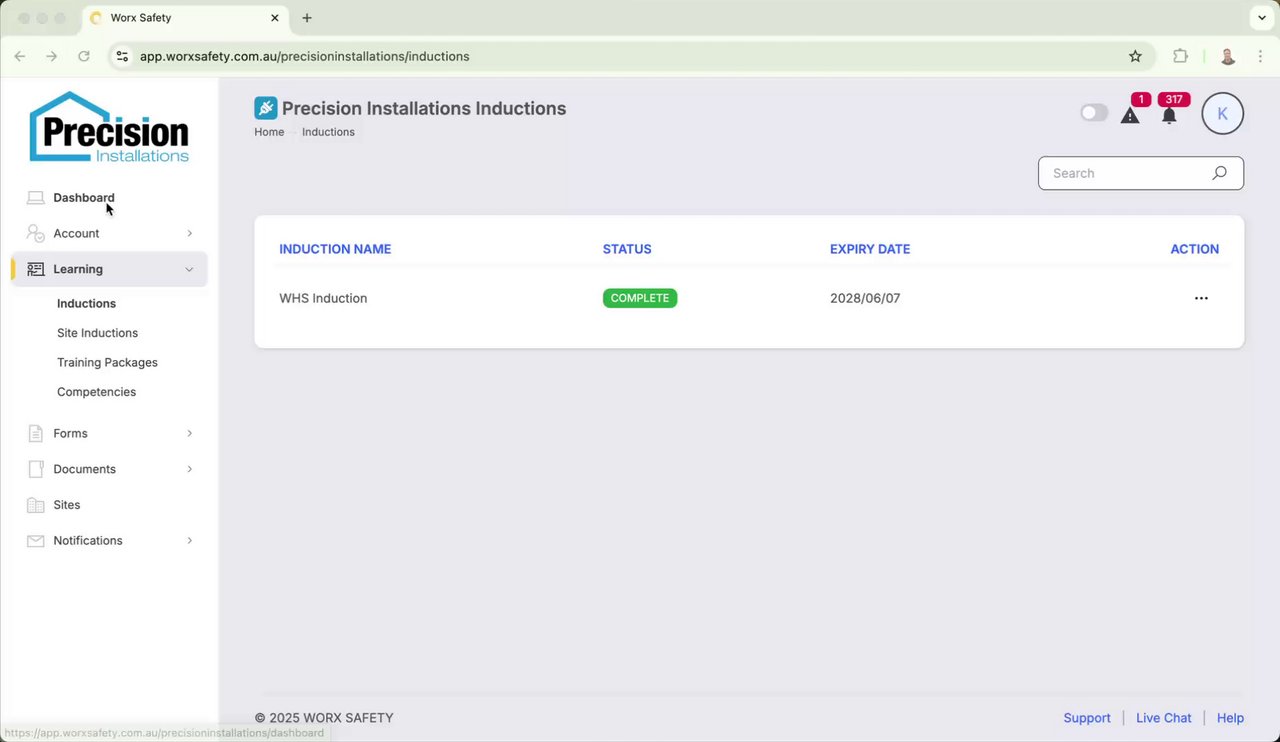Click the WHS Induction row name

tap(323, 298)
